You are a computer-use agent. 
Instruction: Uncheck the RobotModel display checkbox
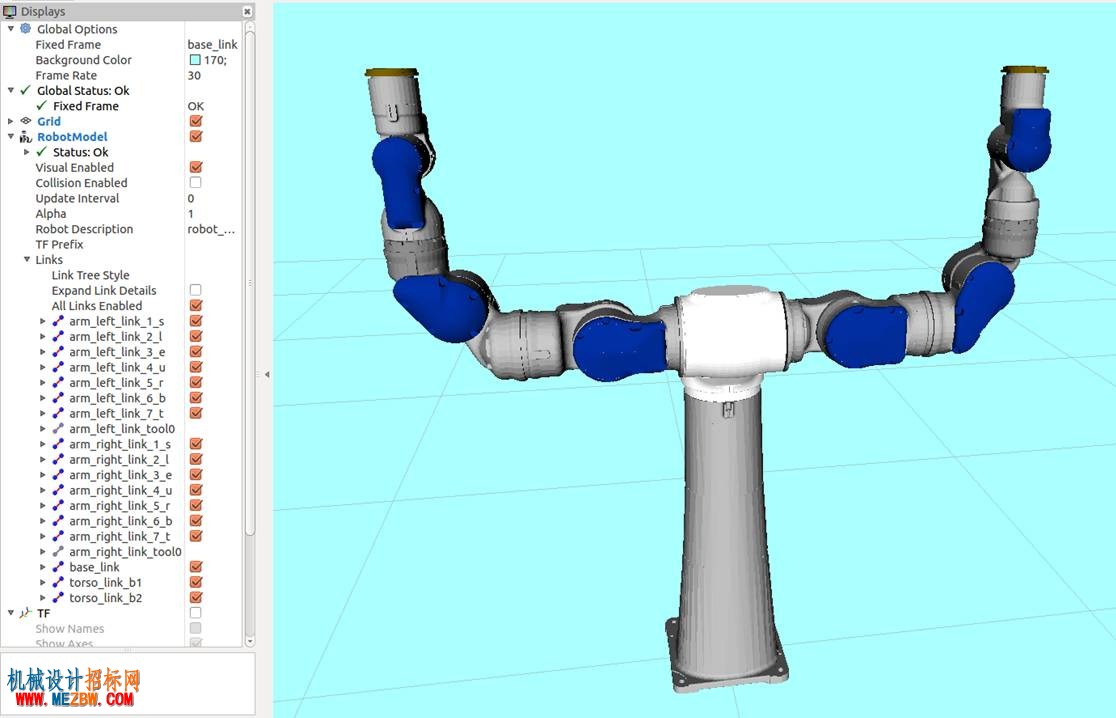pos(196,137)
